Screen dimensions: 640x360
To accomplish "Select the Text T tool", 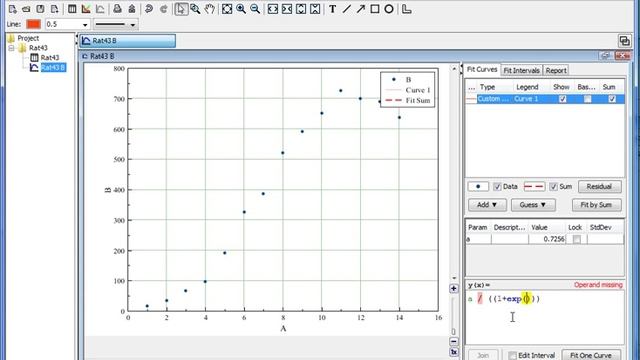I will (x=333, y=9).
